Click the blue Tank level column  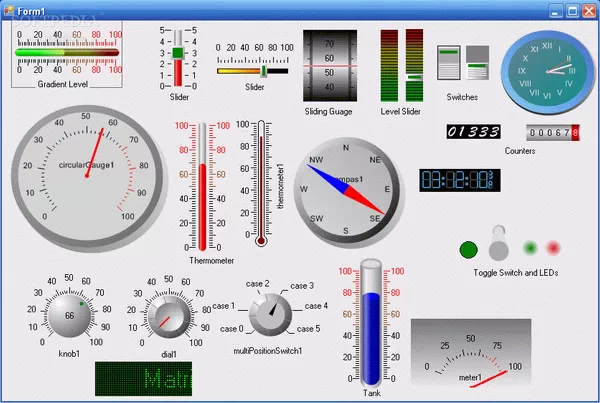point(371,339)
